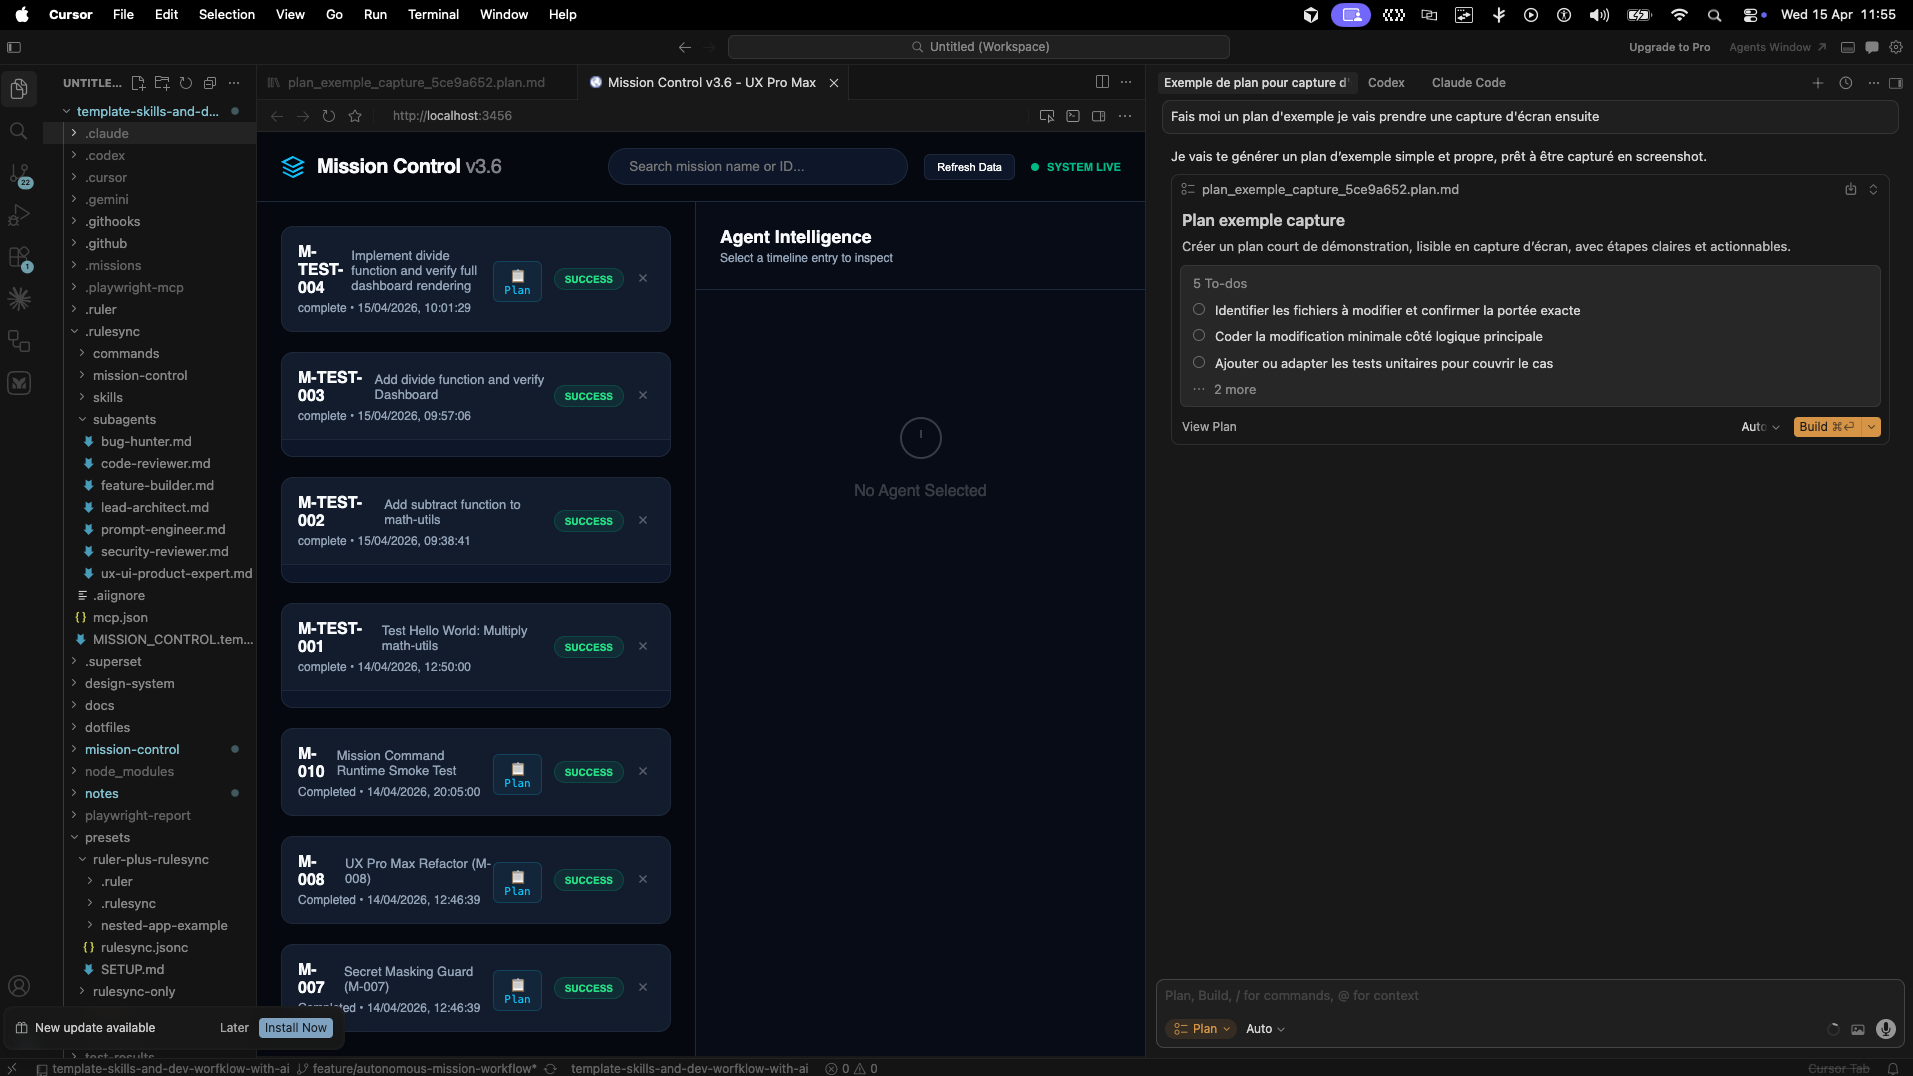Click the Refresh Data button
1913x1076 pixels.
point(969,166)
